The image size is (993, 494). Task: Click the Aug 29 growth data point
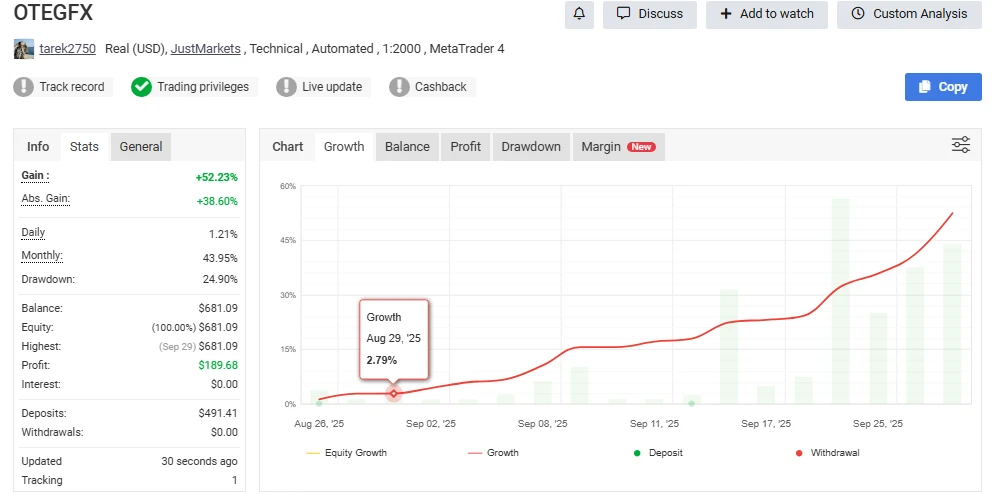pyautogui.click(x=394, y=393)
